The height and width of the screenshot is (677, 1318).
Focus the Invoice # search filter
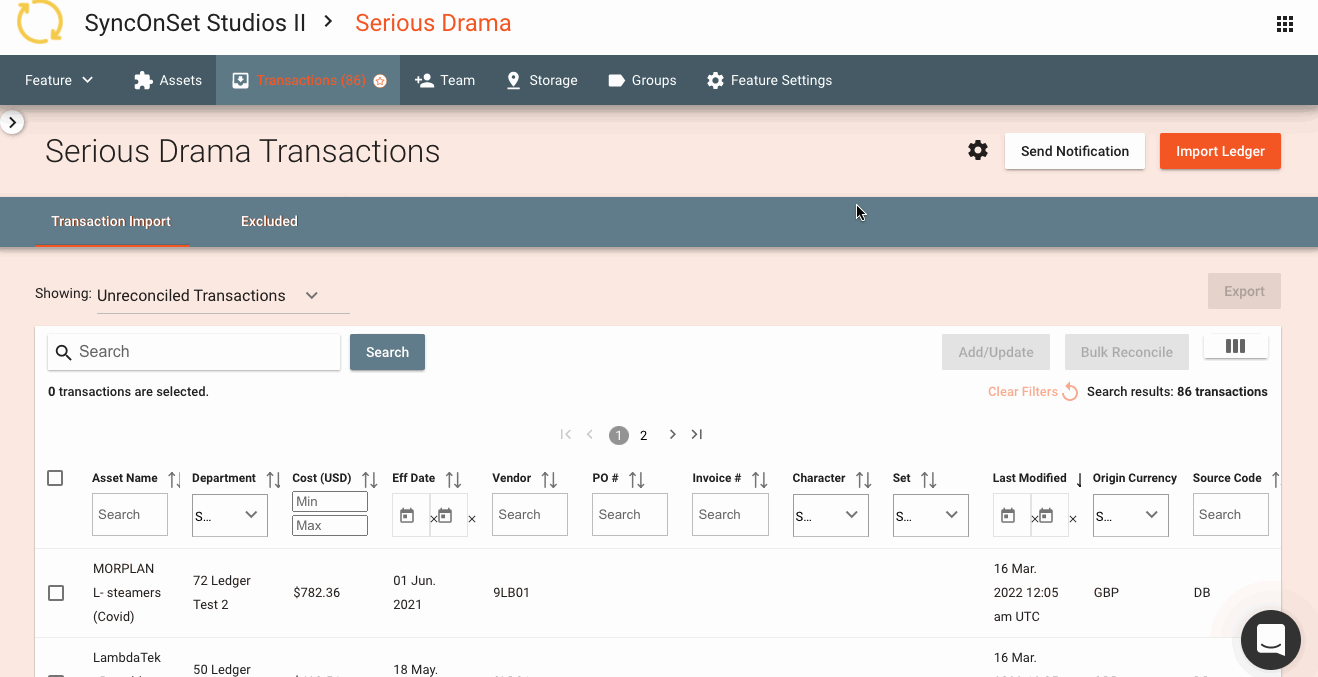(730, 515)
